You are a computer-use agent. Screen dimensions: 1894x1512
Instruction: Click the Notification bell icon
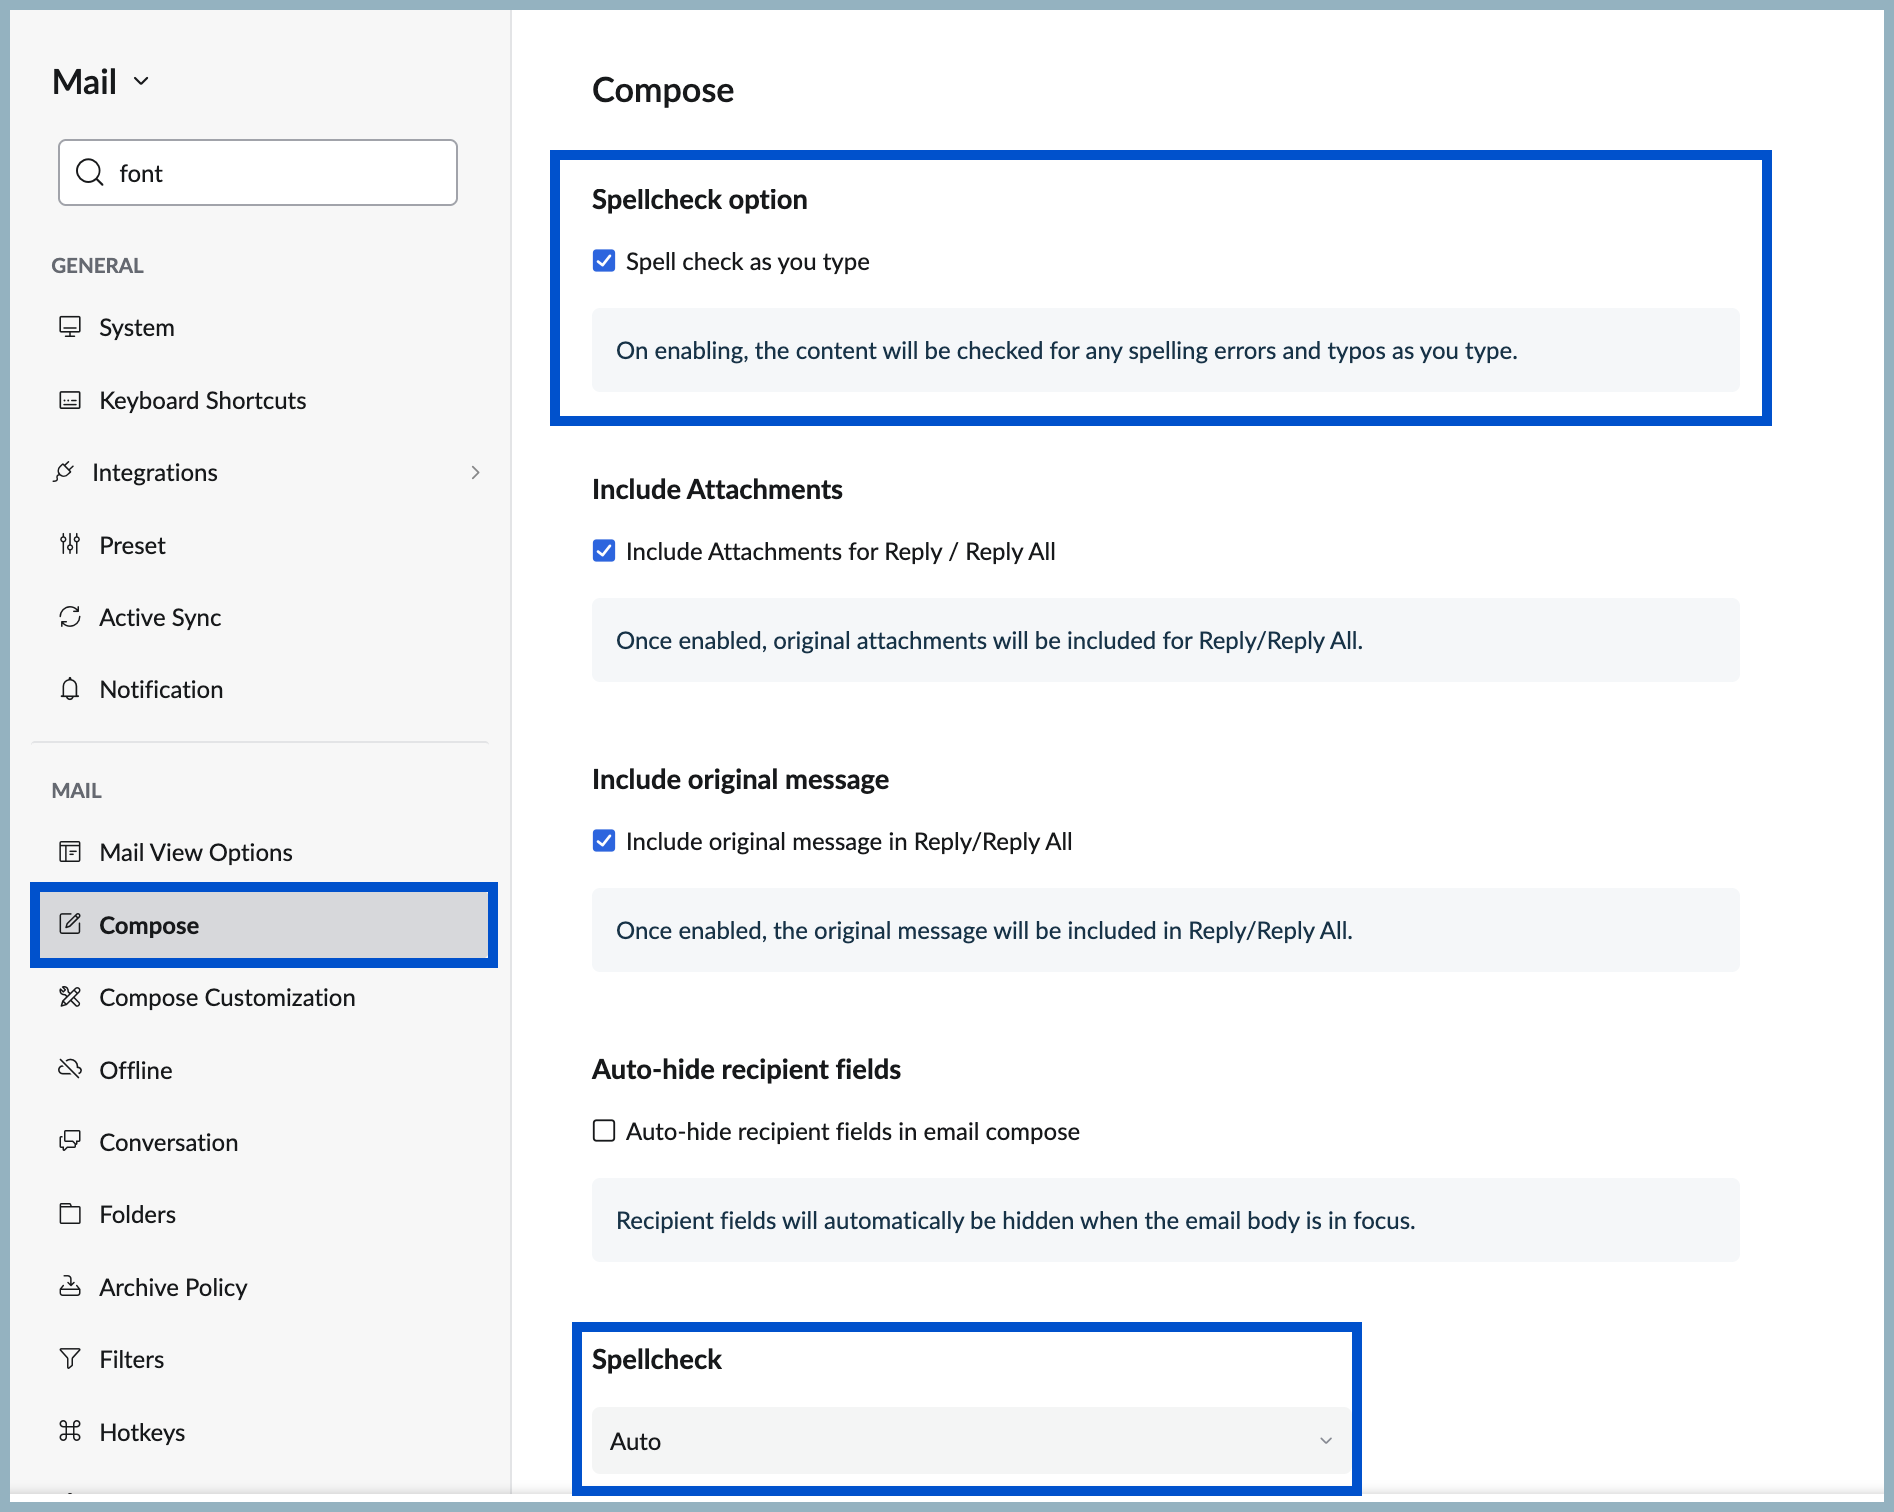pyautogui.click(x=70, y=689)
